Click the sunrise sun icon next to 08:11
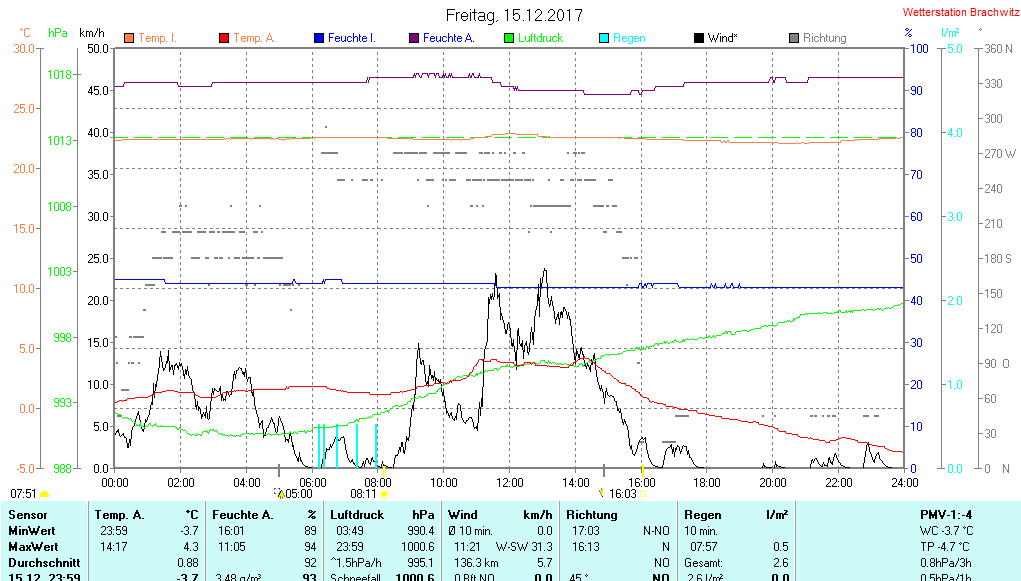The image size is (1021, 581). (x=384, y=493)
